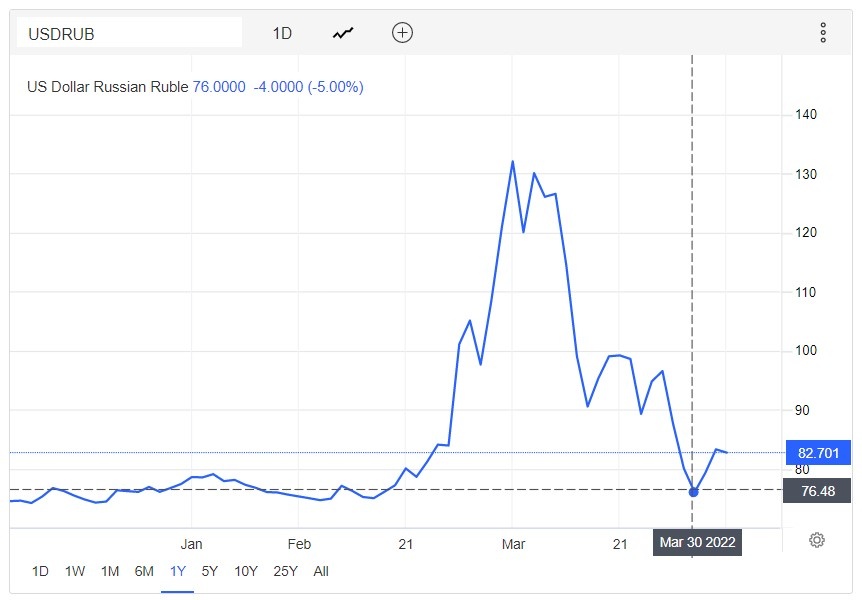Click the US Dollar Russian Ruble title
This screenshot has width=862, height=600.
(x=107, y=87)
